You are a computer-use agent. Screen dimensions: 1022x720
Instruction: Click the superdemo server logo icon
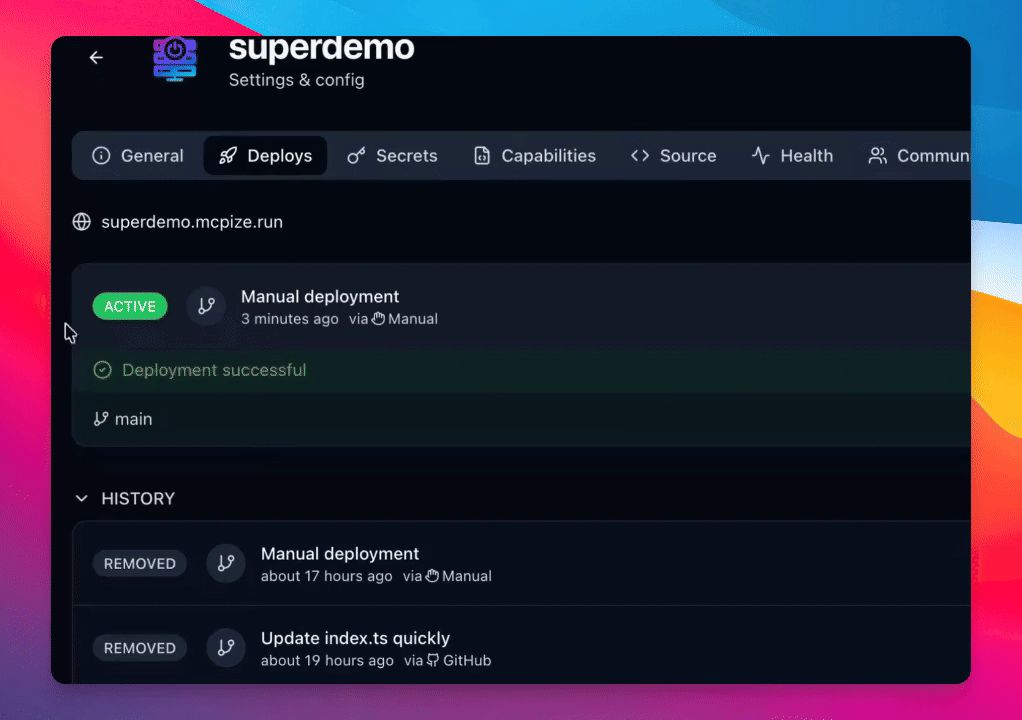point(175,59)
